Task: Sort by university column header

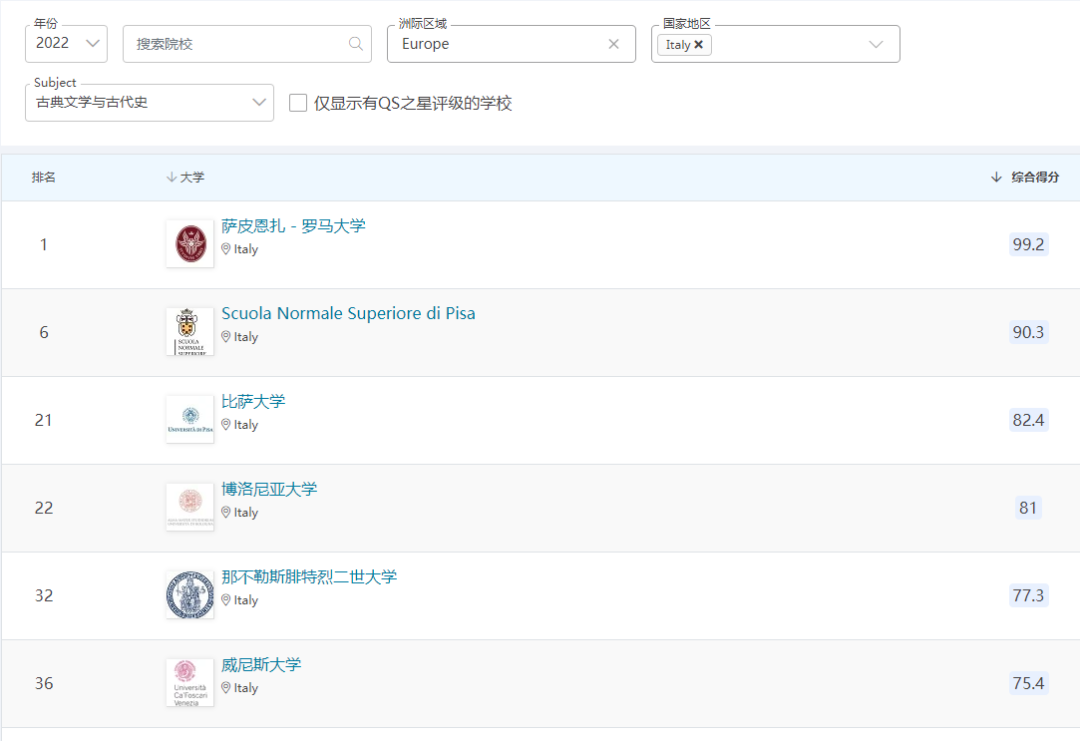Action: [185, 178]
